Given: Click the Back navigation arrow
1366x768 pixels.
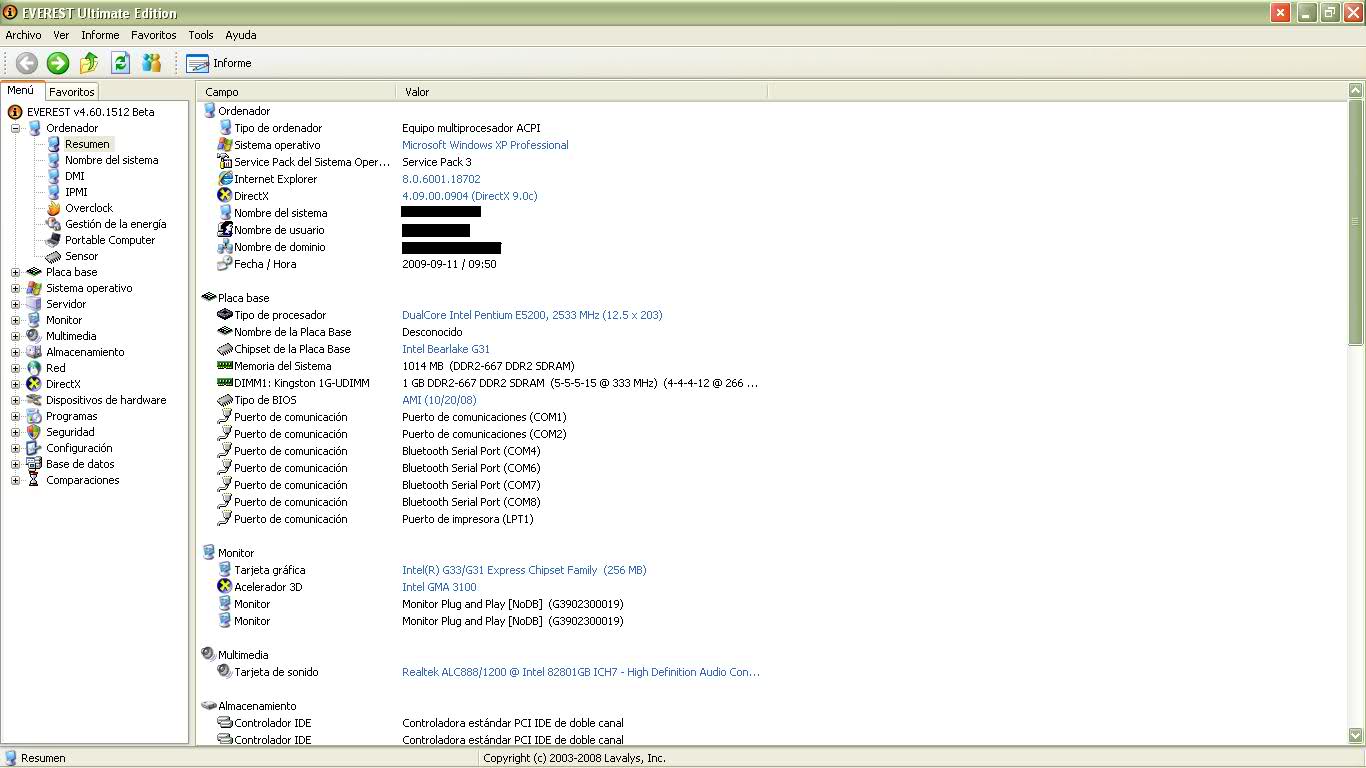Looking at the screenshot, I should pos(27,63).
